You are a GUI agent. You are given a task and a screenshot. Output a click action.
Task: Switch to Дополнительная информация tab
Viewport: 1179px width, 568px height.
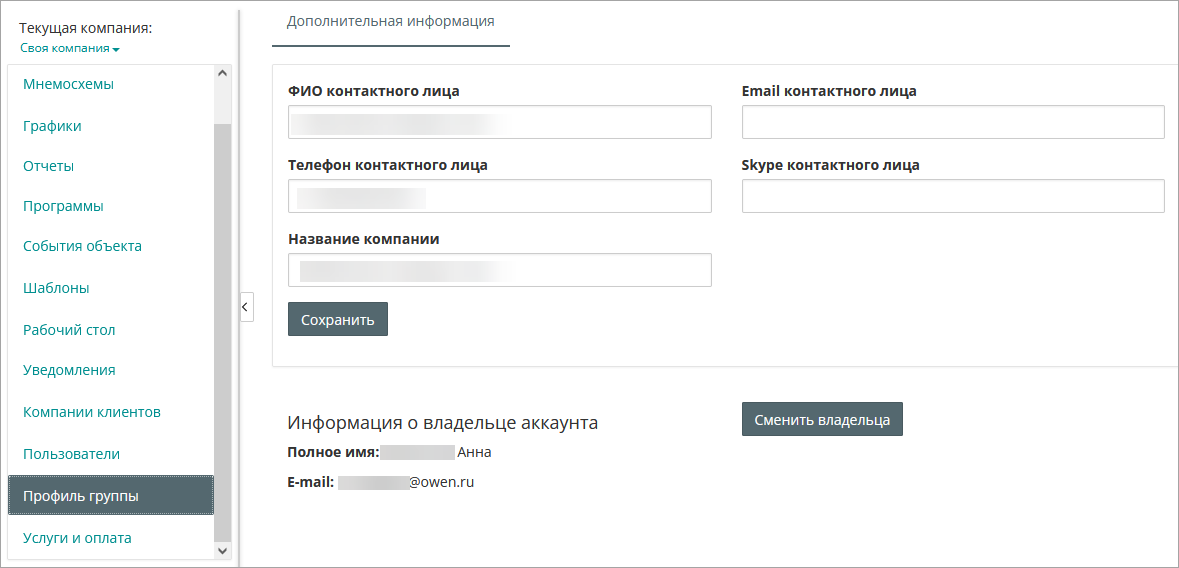coord(390,21)
